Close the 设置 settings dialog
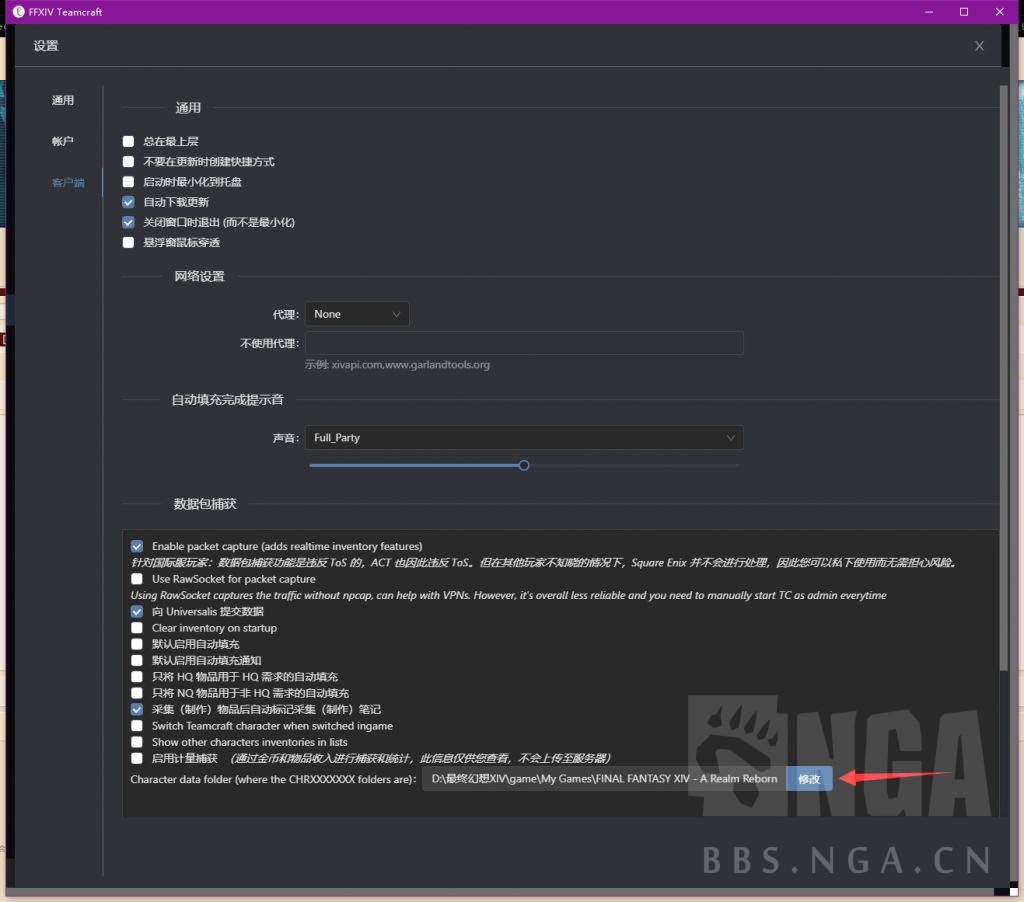 979,46
